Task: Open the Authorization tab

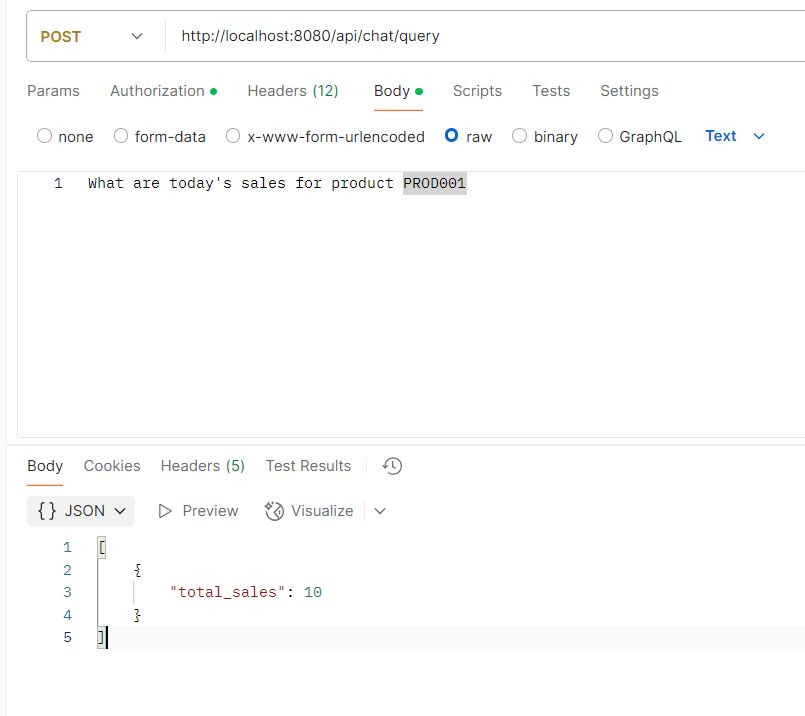Action: 163,91
